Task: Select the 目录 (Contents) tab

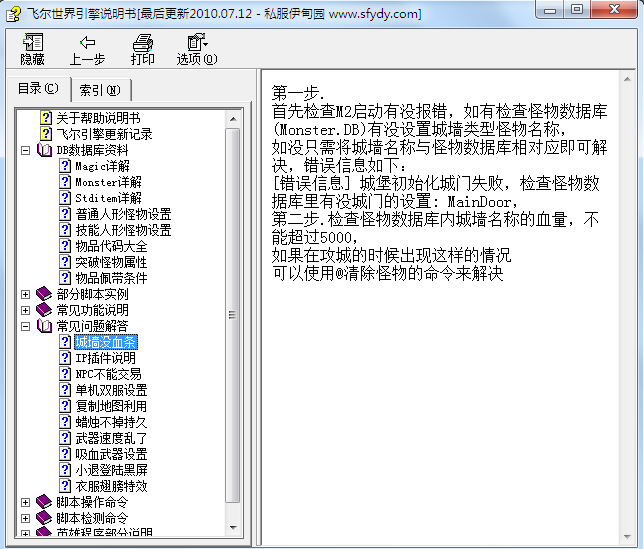Action: click(x=39, y=89)
